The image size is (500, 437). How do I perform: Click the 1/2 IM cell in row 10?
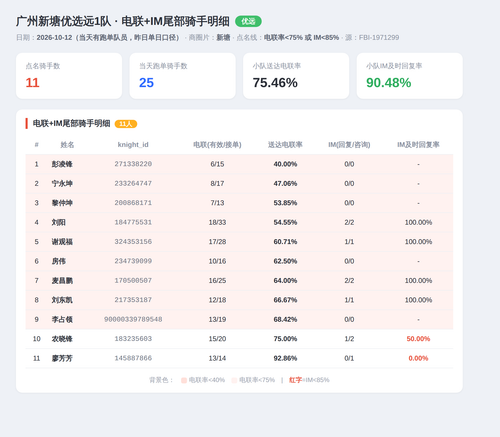pos(349,339)
